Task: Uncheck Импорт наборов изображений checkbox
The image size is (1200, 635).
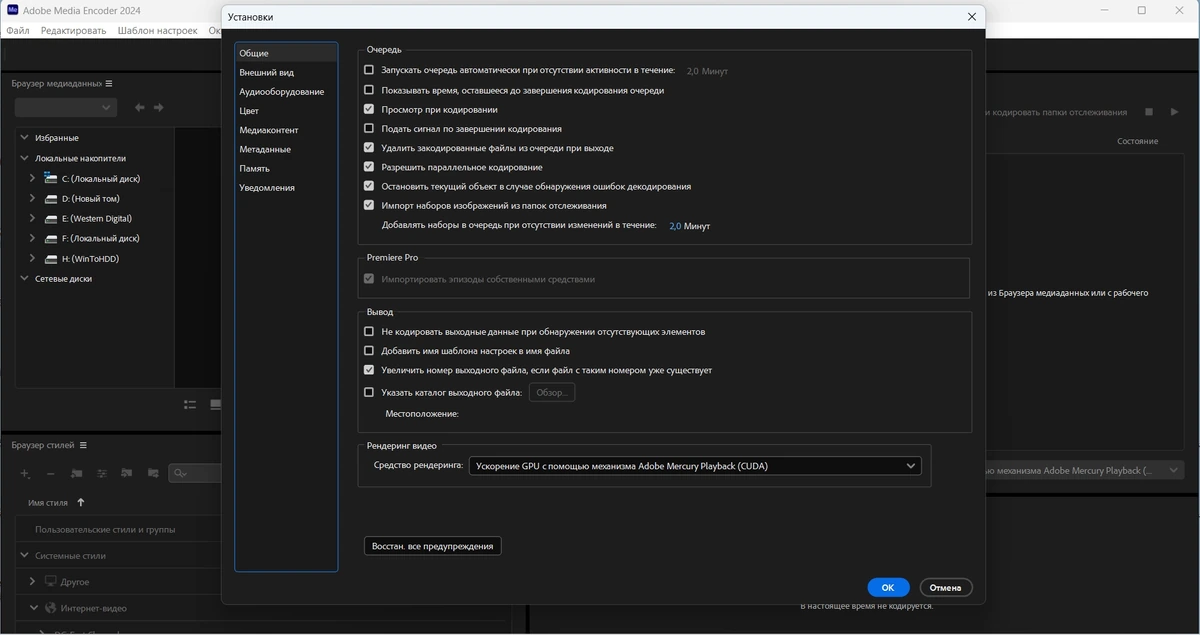Action: (369, 205)
